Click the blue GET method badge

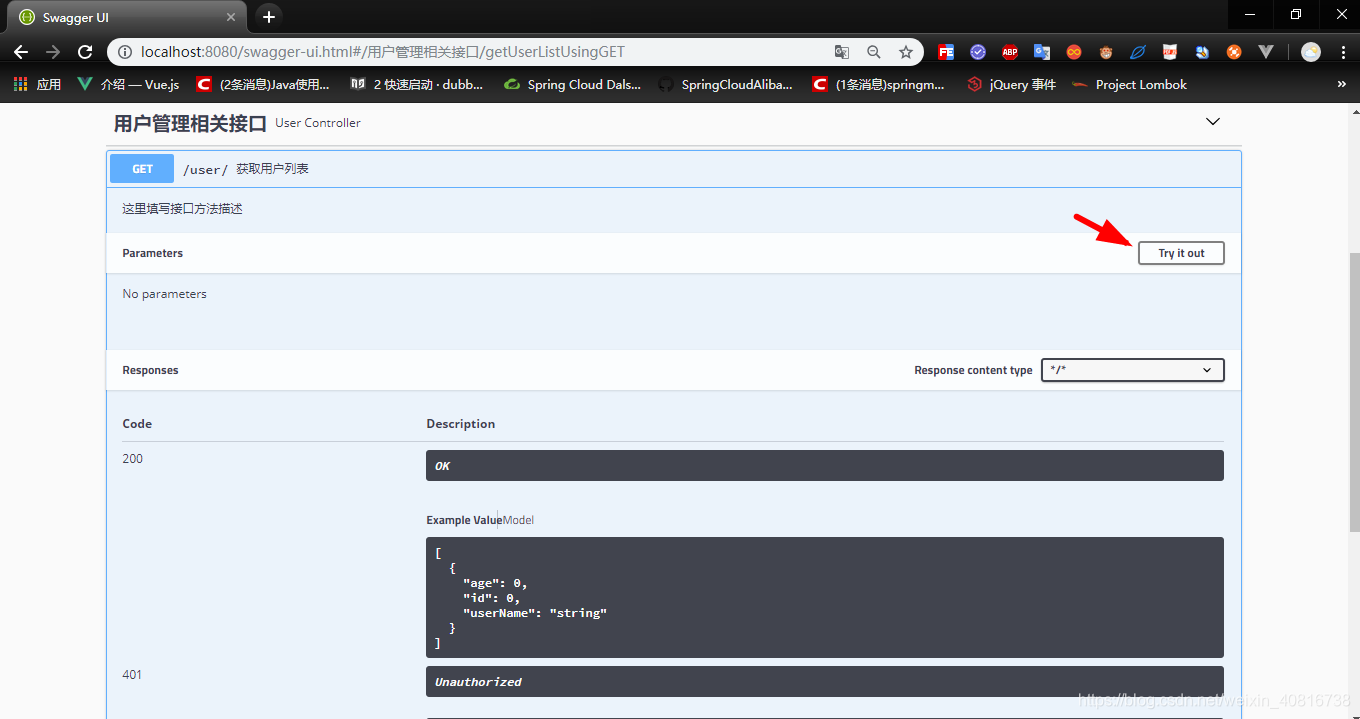142,169
